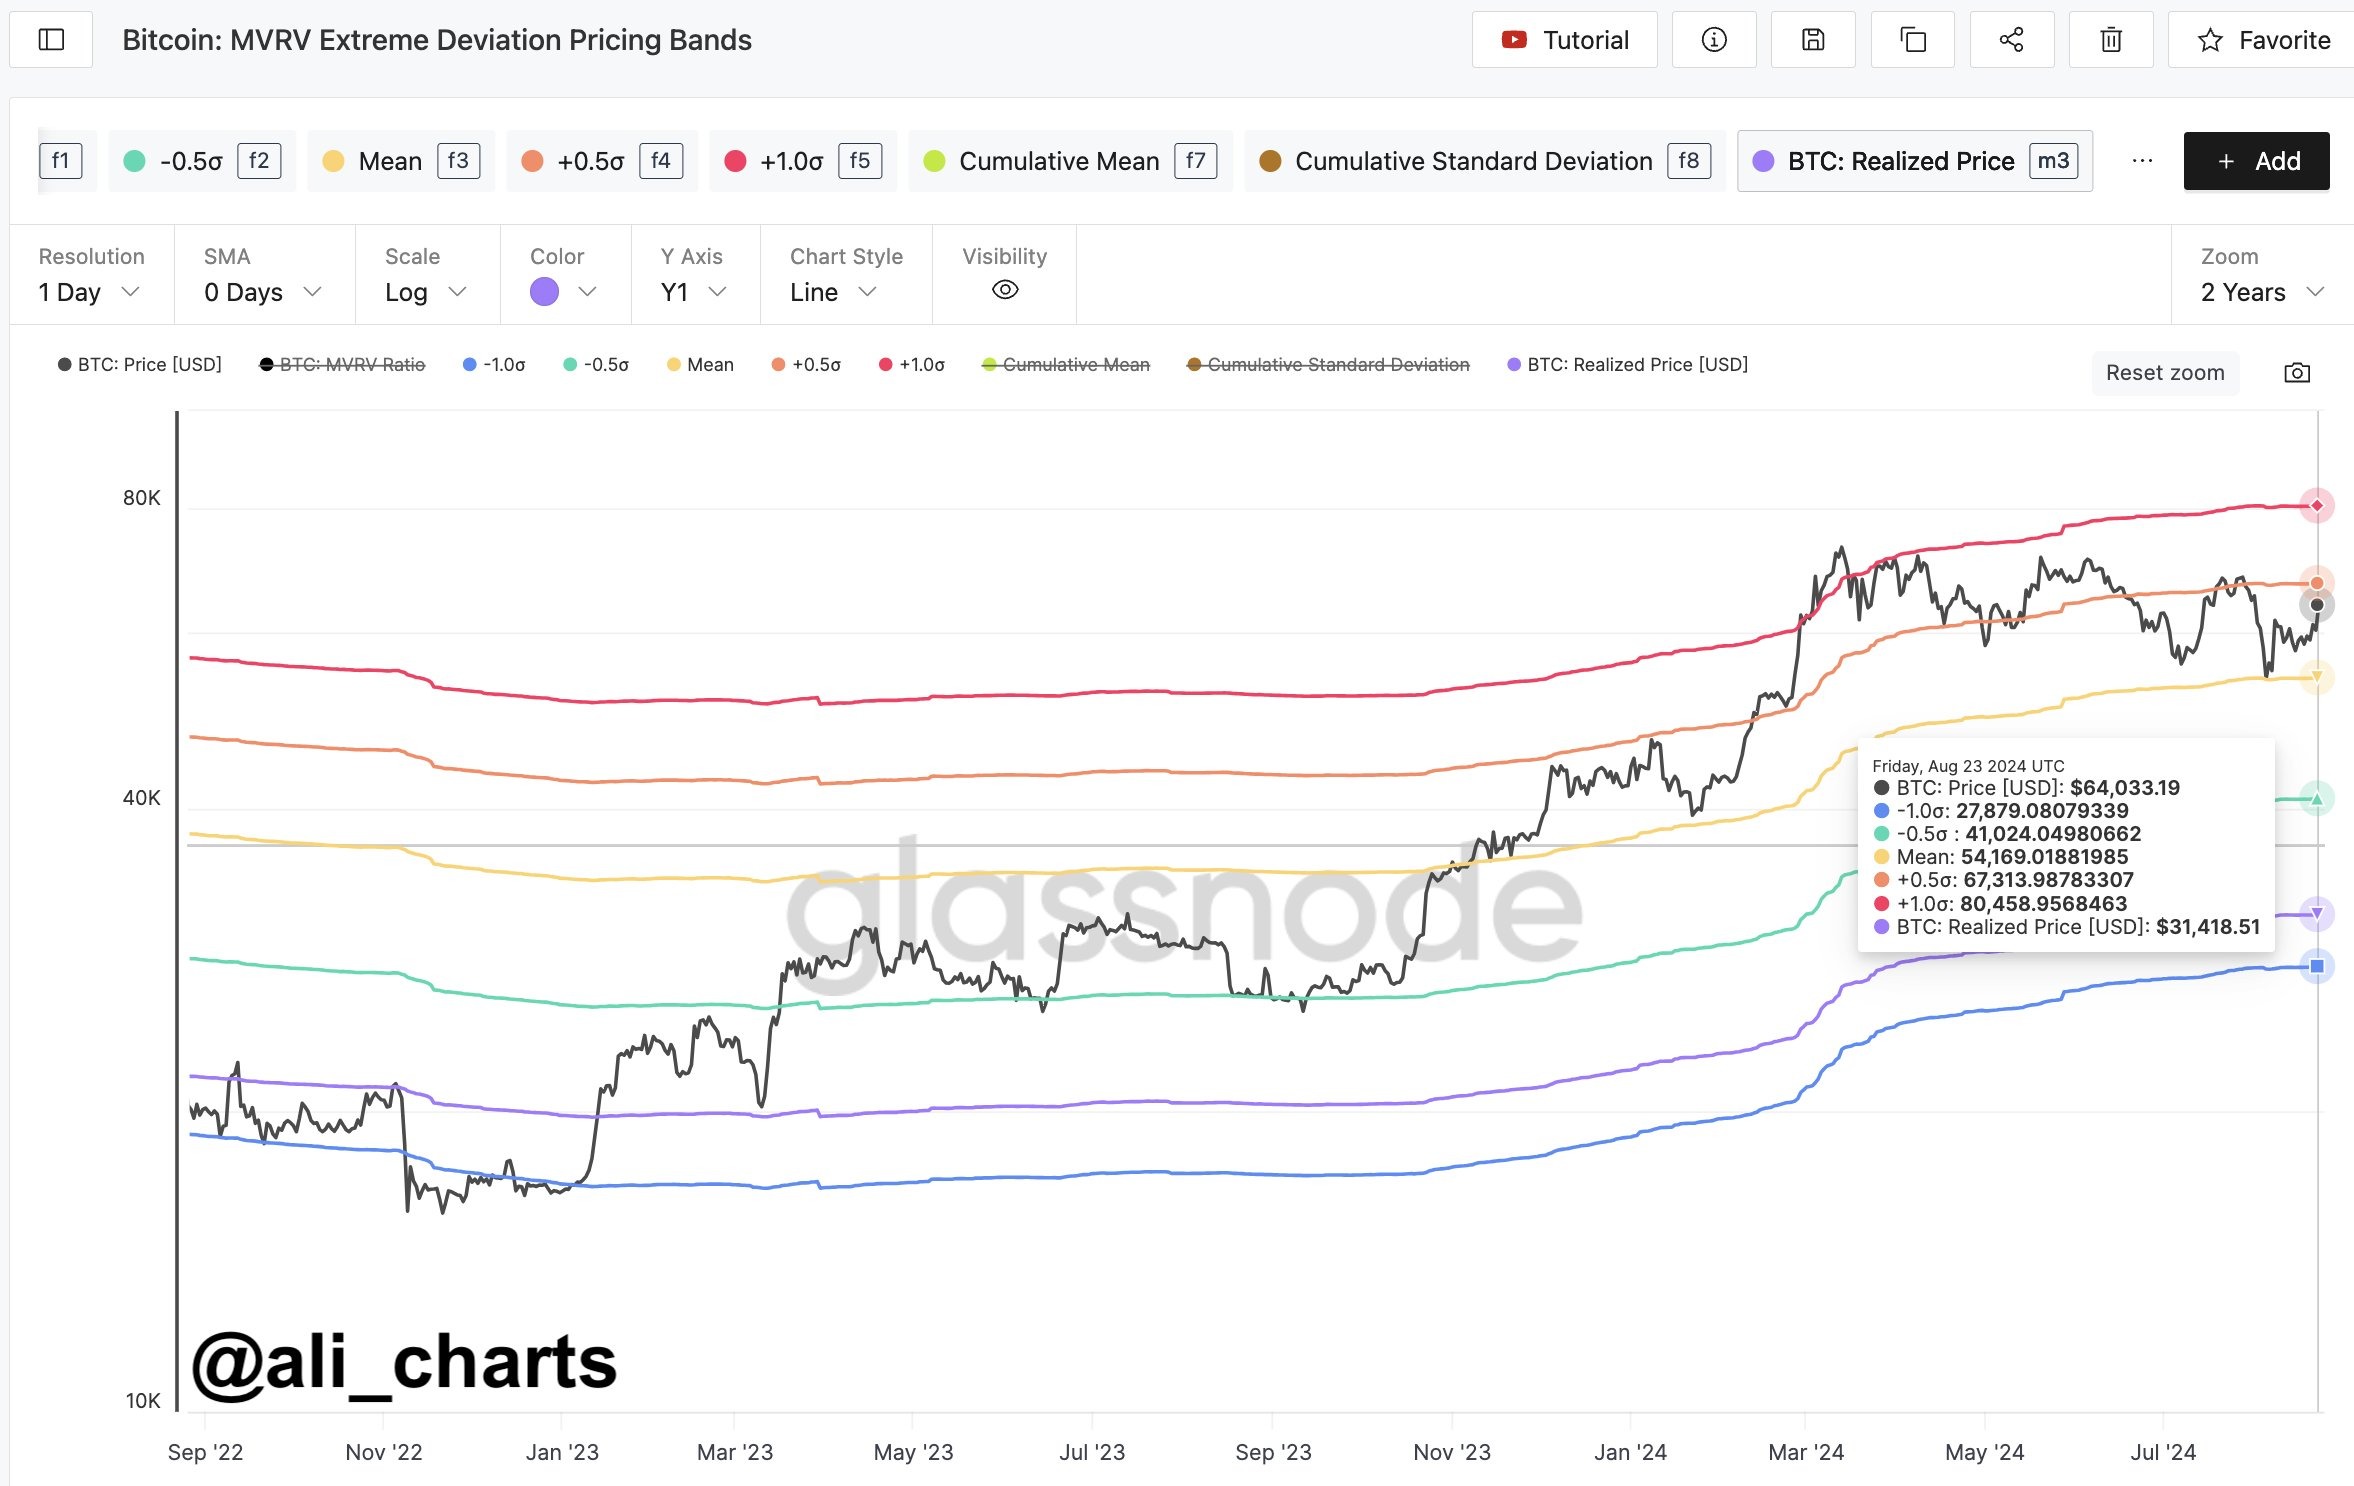Viewport: 2354px width, 1486px height.
Task: Mark chart as Favorite
Action: 2262,40
